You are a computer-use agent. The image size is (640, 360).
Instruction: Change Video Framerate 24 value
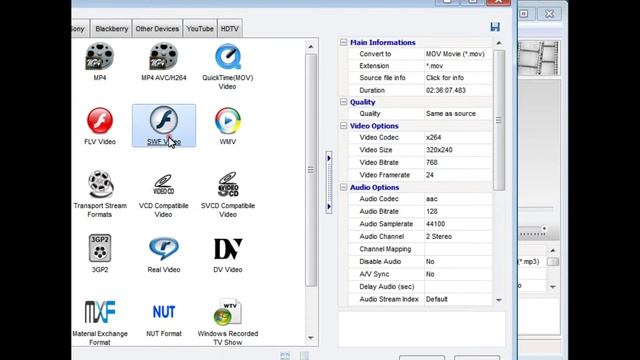click(458, 175)
